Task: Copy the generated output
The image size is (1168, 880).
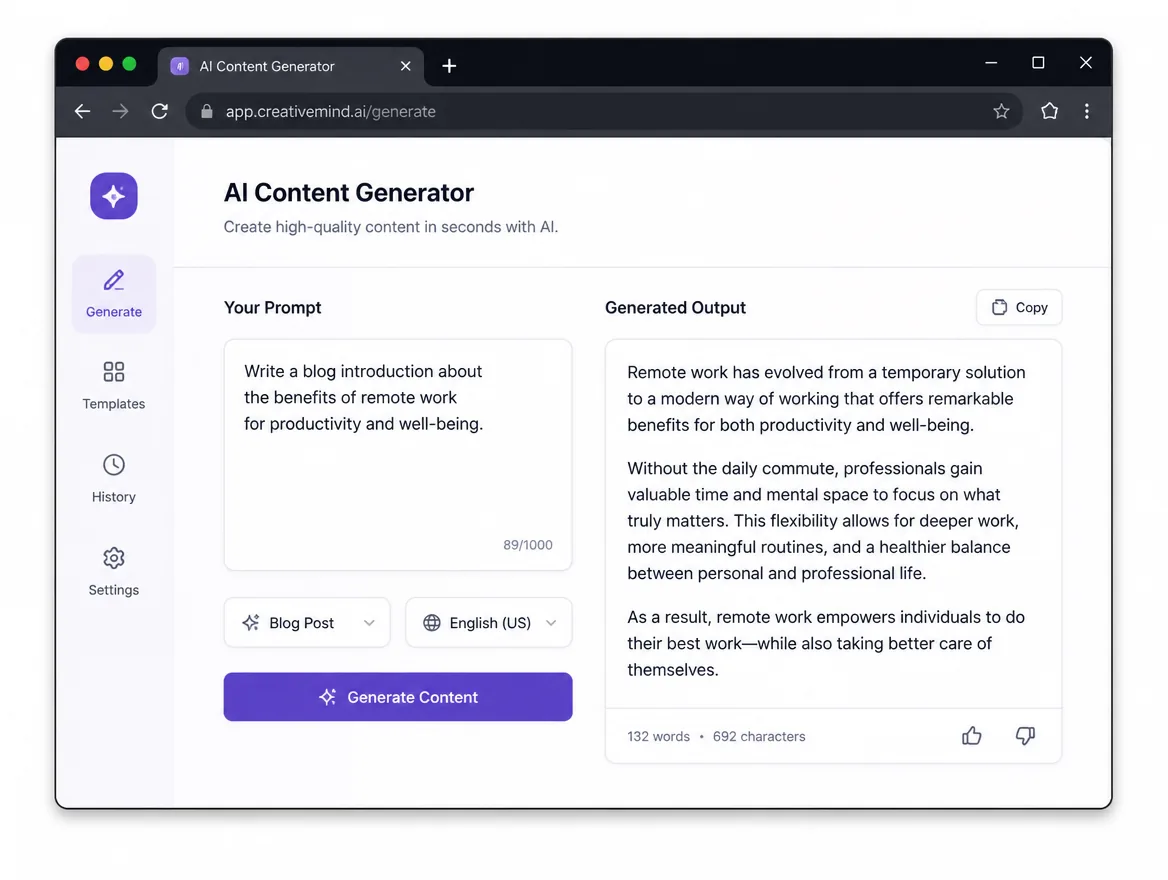Action: coord(1019,307)
